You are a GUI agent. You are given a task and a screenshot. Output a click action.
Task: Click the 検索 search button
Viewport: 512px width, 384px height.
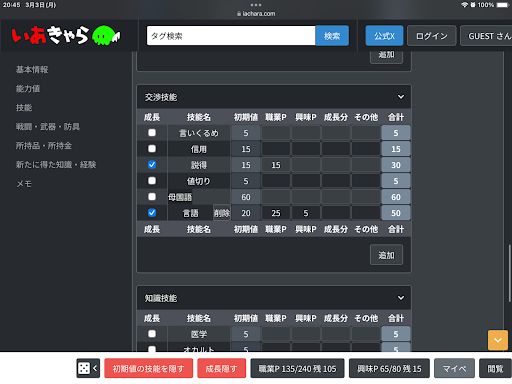pos(332,36)
